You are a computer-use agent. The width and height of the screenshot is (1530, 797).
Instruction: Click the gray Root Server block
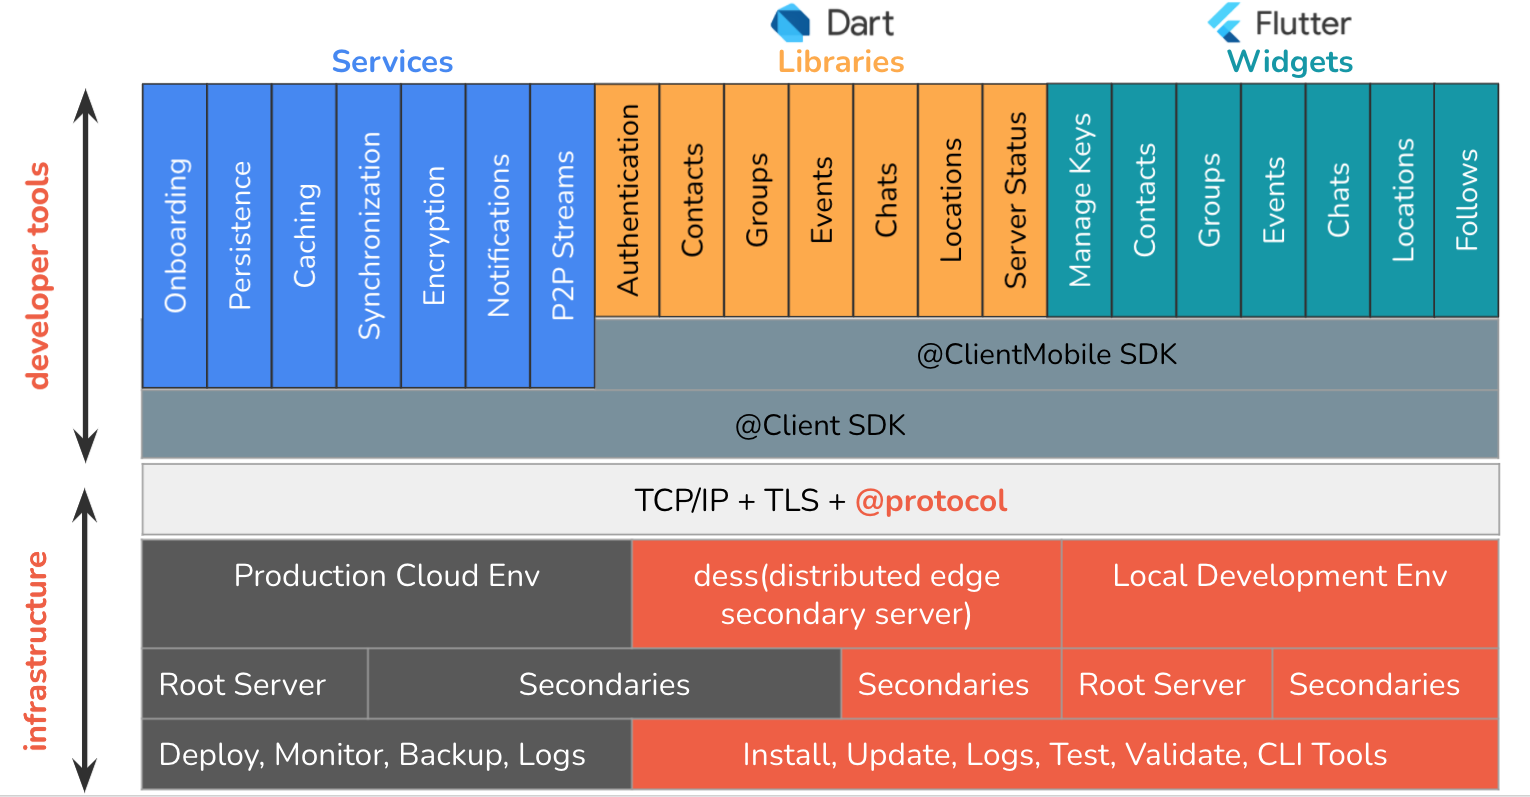point(255,684)
